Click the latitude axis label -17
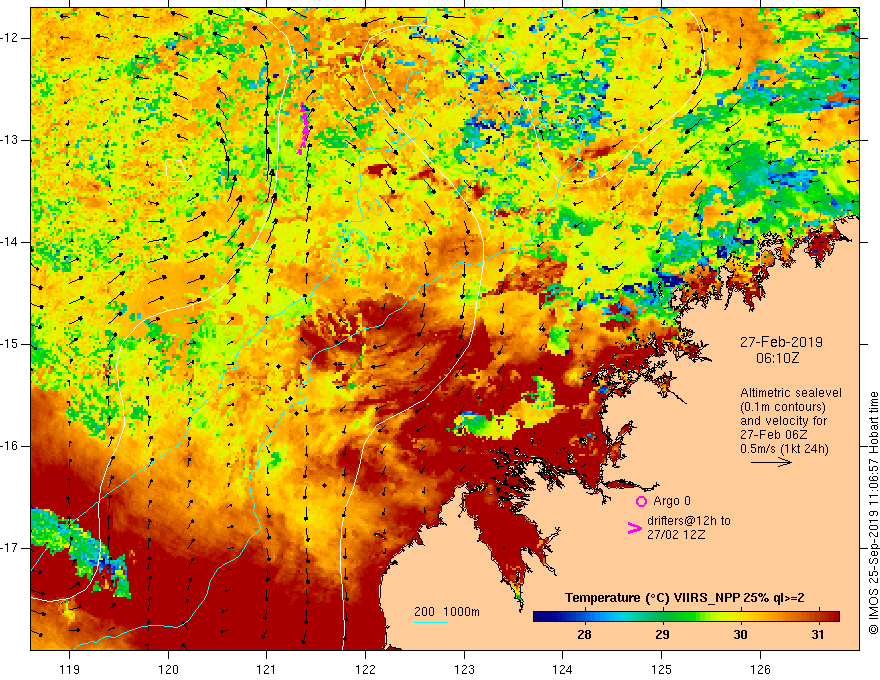Image resolution: width=880 pixels, height=680 pixels. tap(11, 548)
